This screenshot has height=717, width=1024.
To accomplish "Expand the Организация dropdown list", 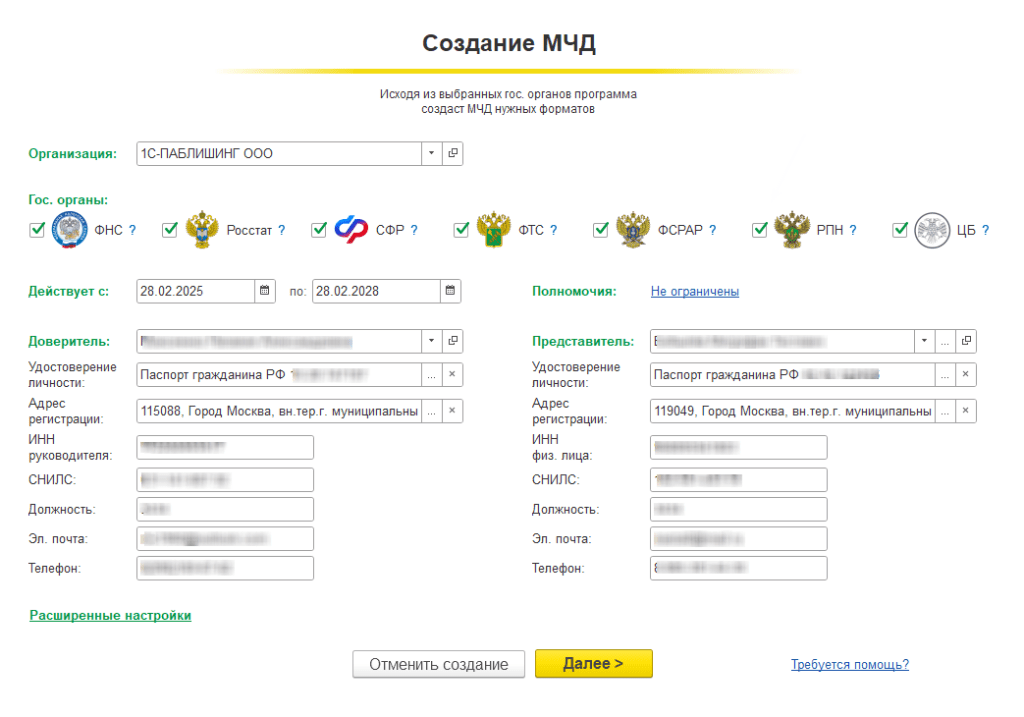I will (x=430, y=154).
